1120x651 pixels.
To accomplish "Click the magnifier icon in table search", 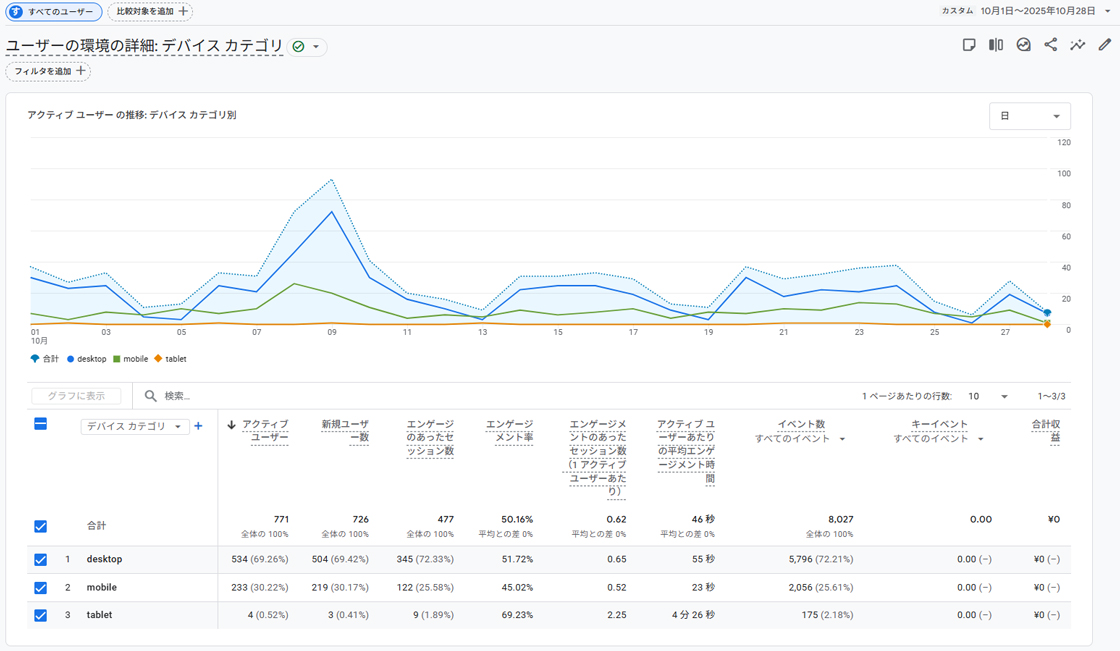I will [x=152, y=396].
